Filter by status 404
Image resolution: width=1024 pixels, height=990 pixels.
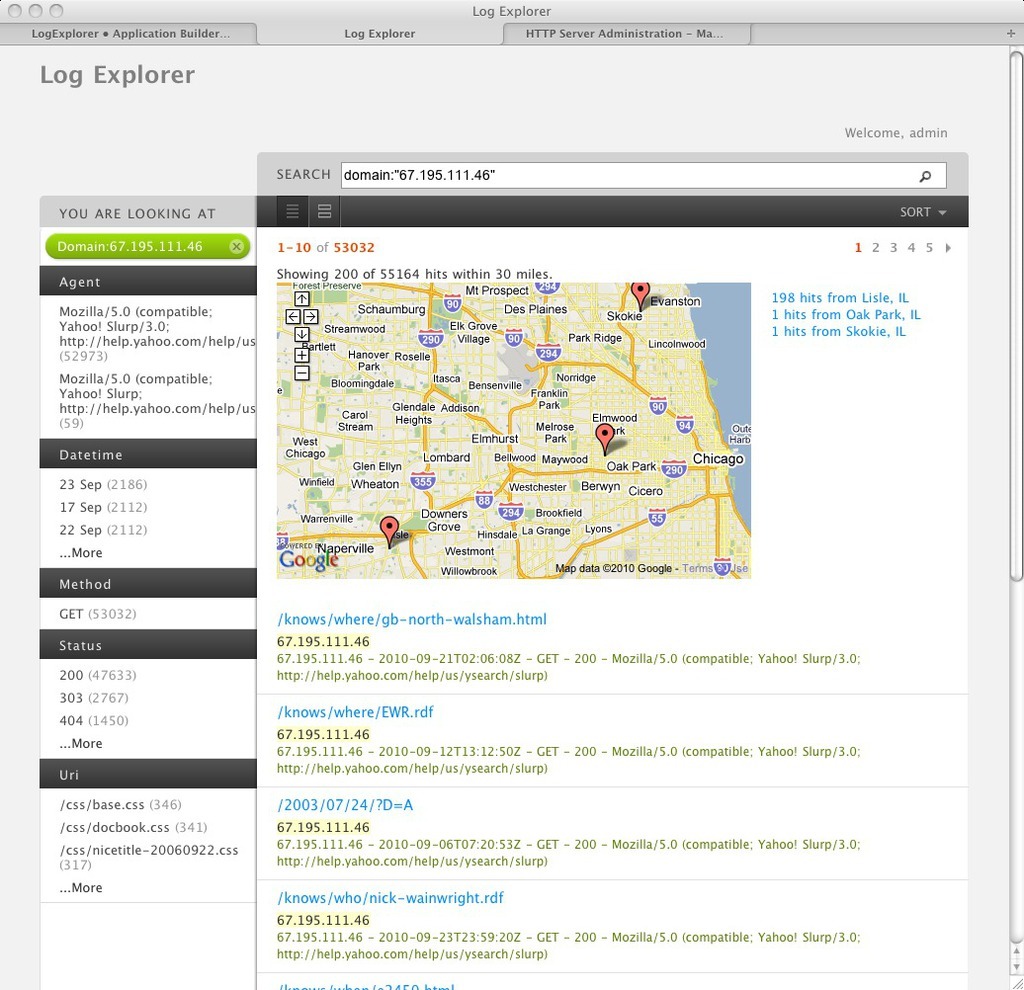94,721
